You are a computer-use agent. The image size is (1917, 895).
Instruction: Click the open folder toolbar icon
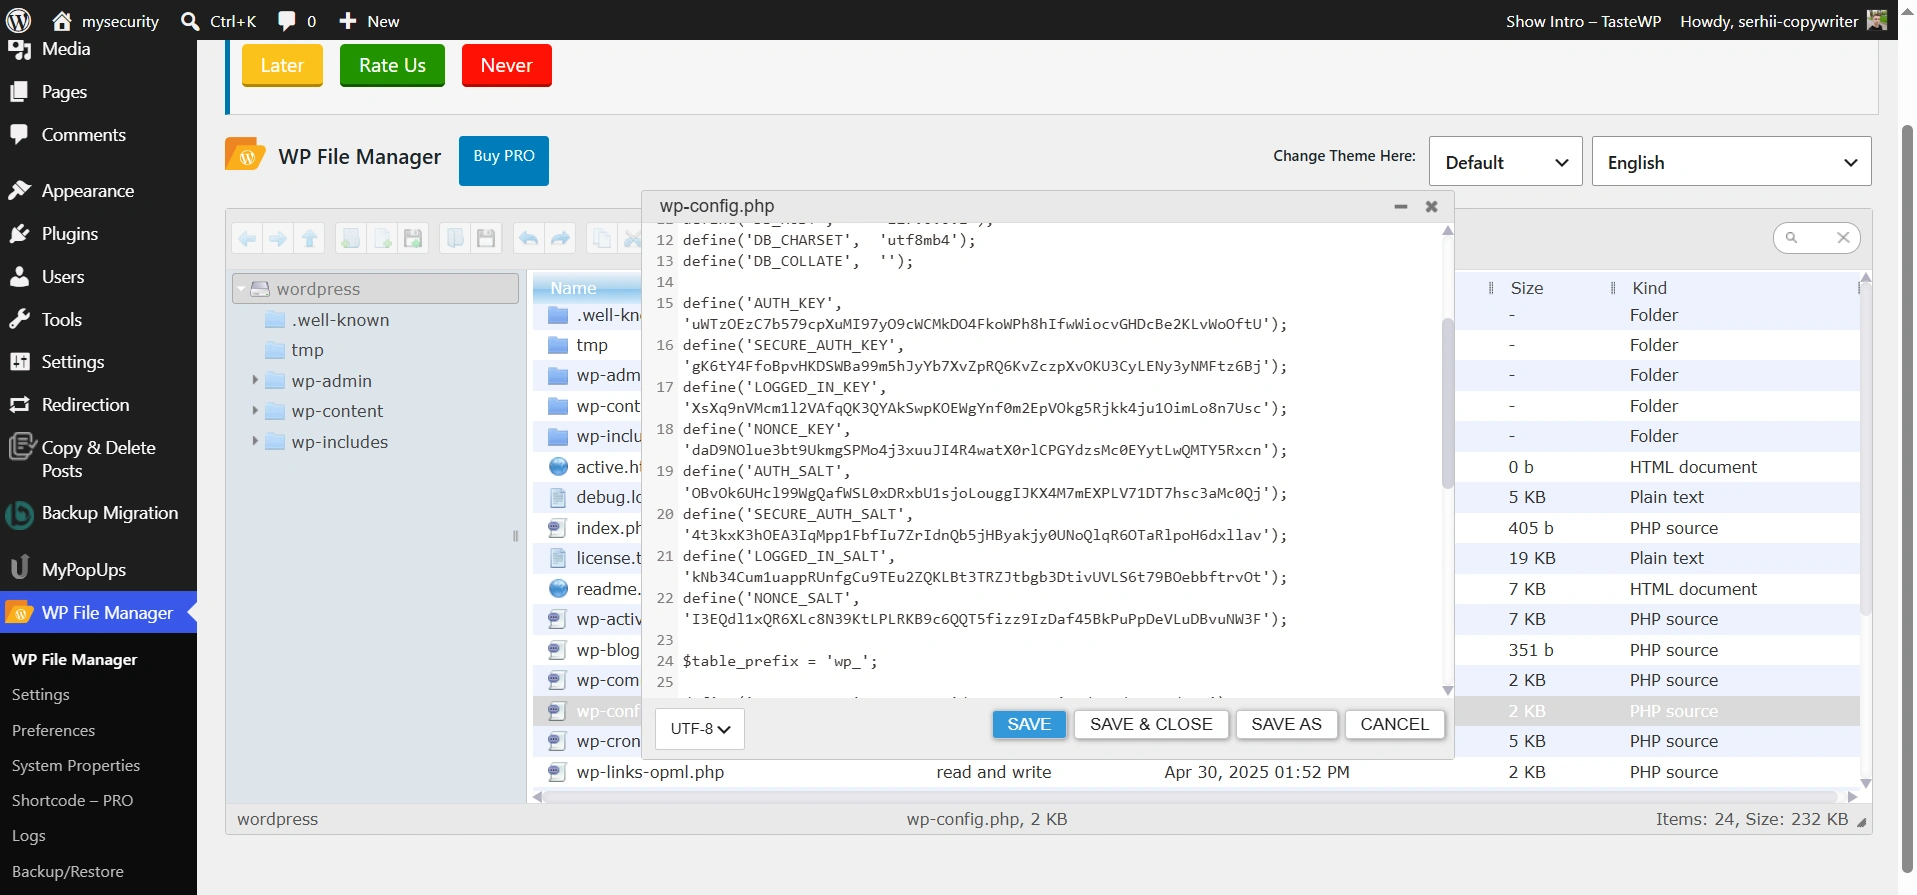[x=455, y=238]
